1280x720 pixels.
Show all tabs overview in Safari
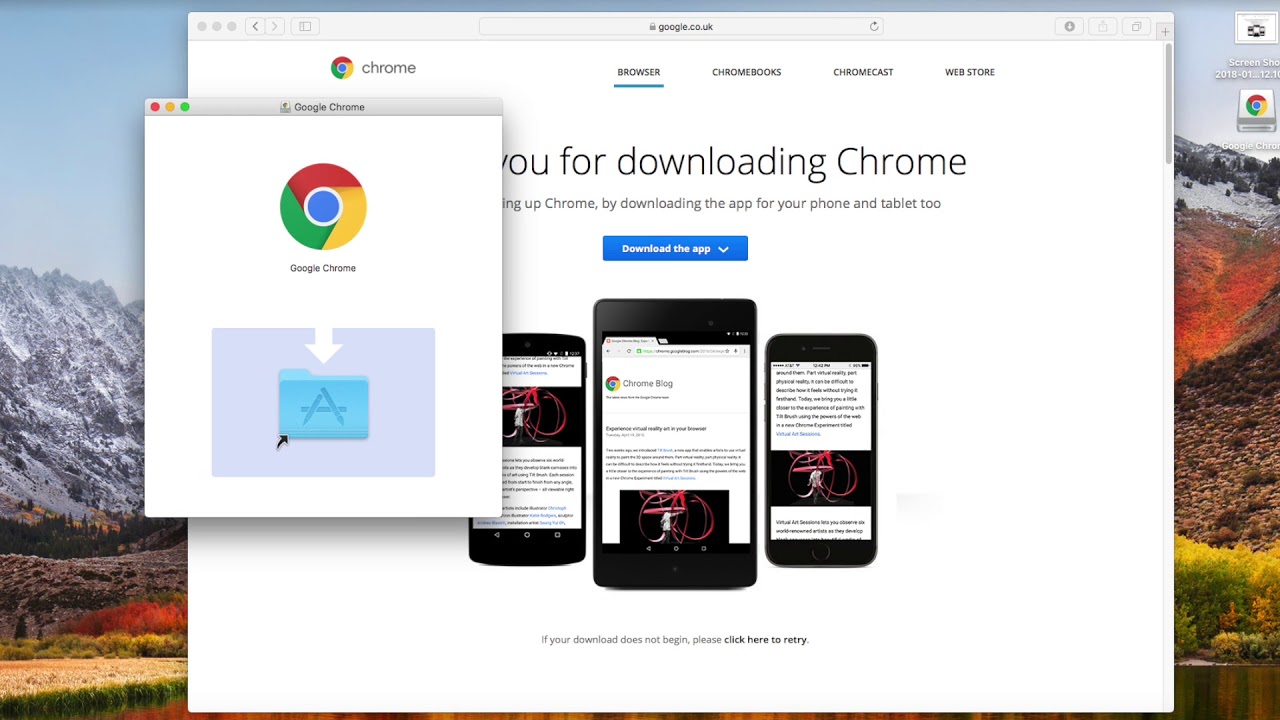[x=1136, y=26]
